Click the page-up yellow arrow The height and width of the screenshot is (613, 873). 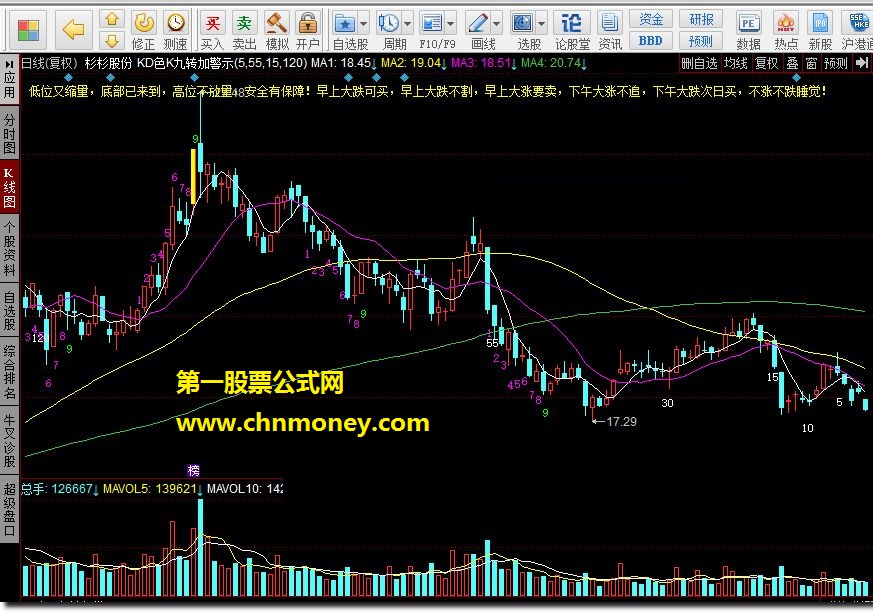(112, 19)
